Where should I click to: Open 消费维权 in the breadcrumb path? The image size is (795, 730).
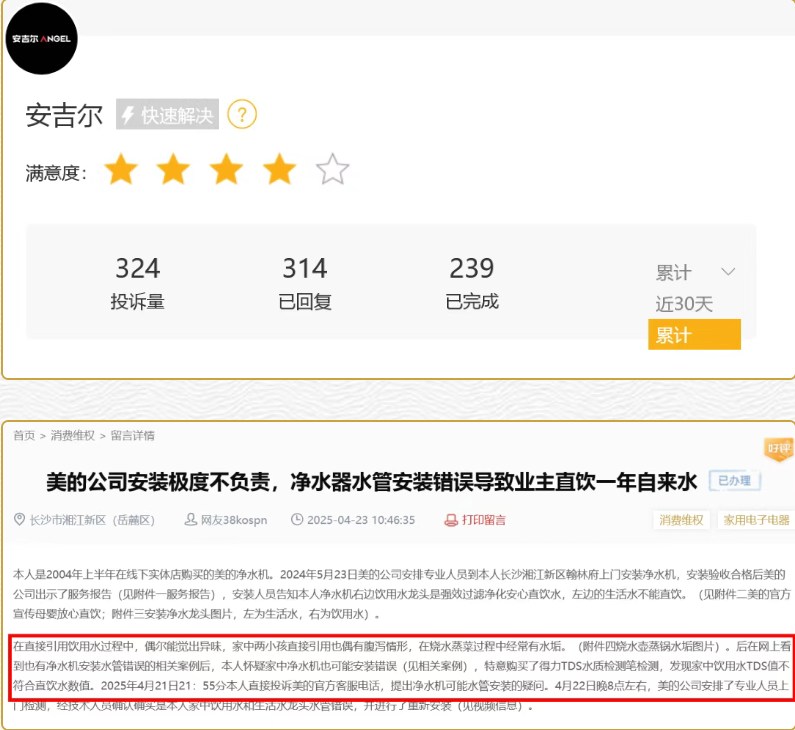coord(72,436)
